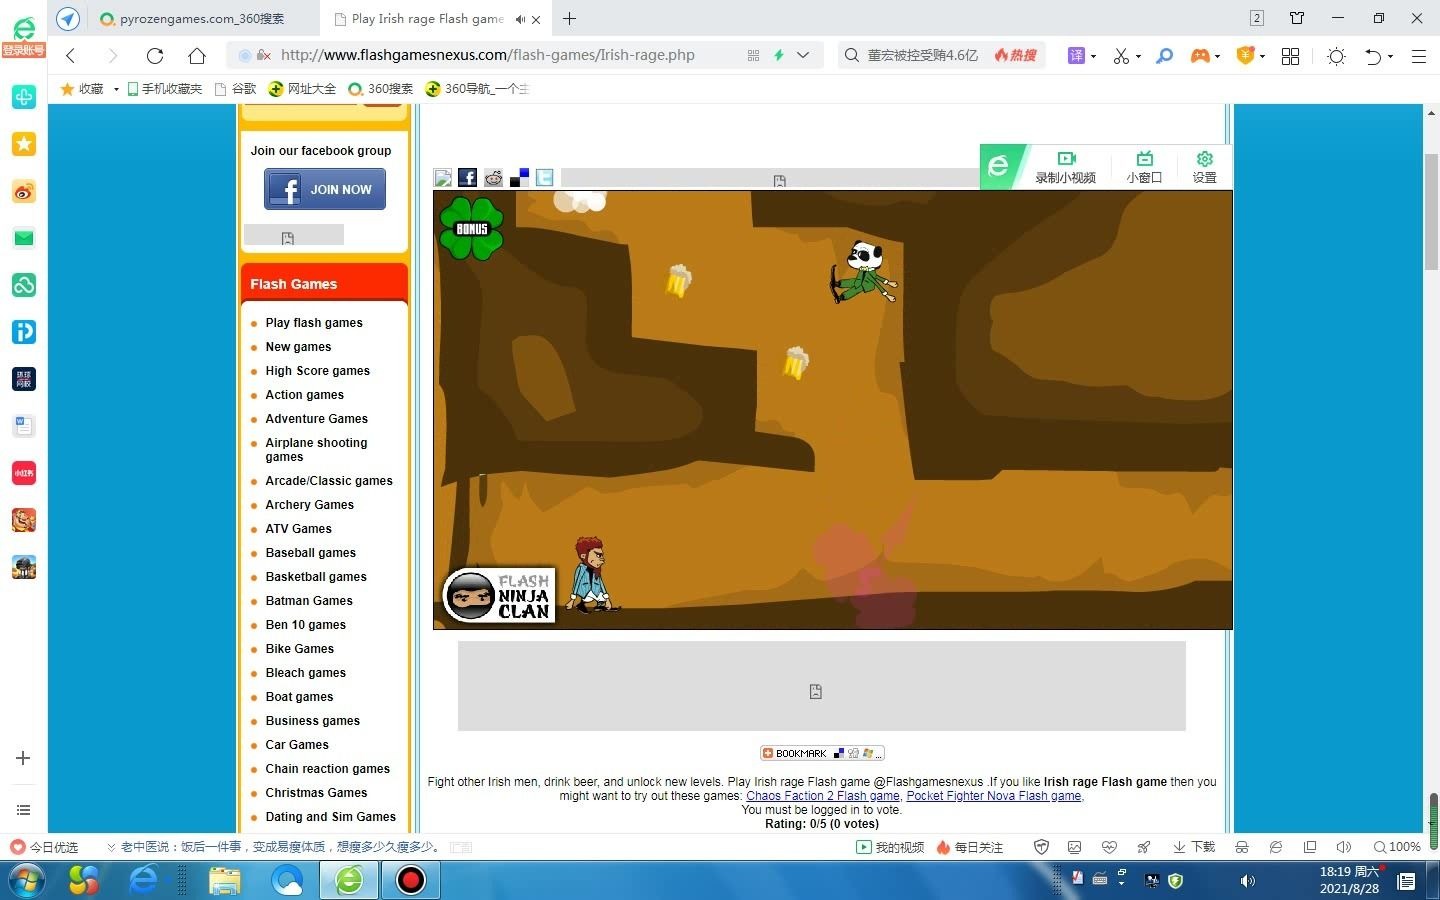Click the taskbar clock 18:19
This screenshot has width=1440, height=900.
click(1349, 880)
